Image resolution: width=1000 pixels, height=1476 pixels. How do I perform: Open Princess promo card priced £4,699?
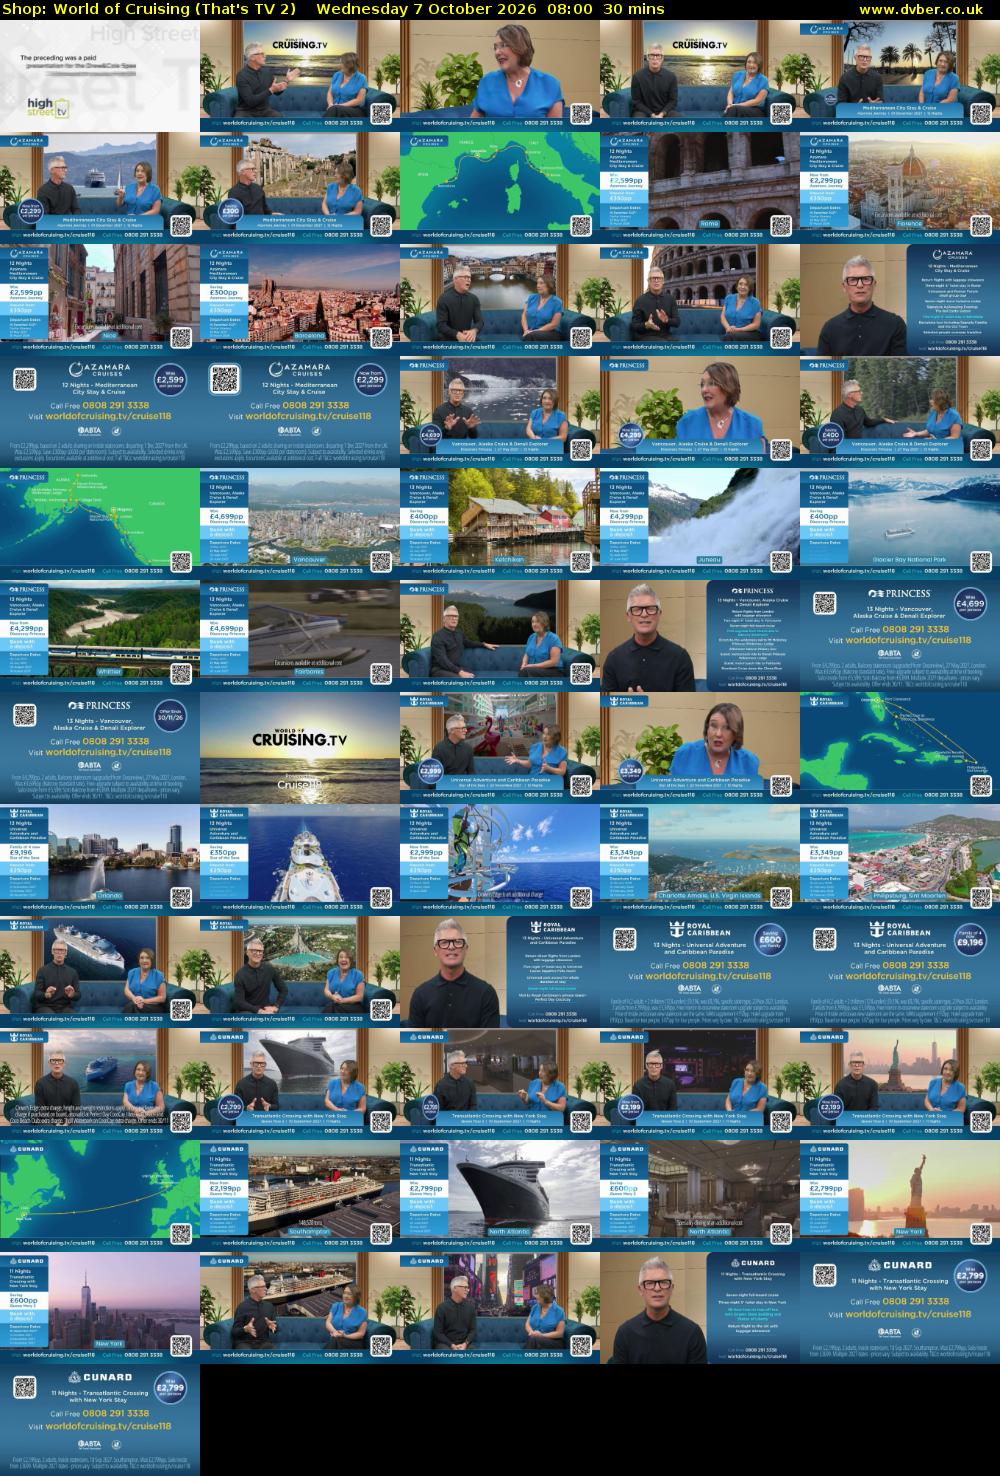click(900, 636)
